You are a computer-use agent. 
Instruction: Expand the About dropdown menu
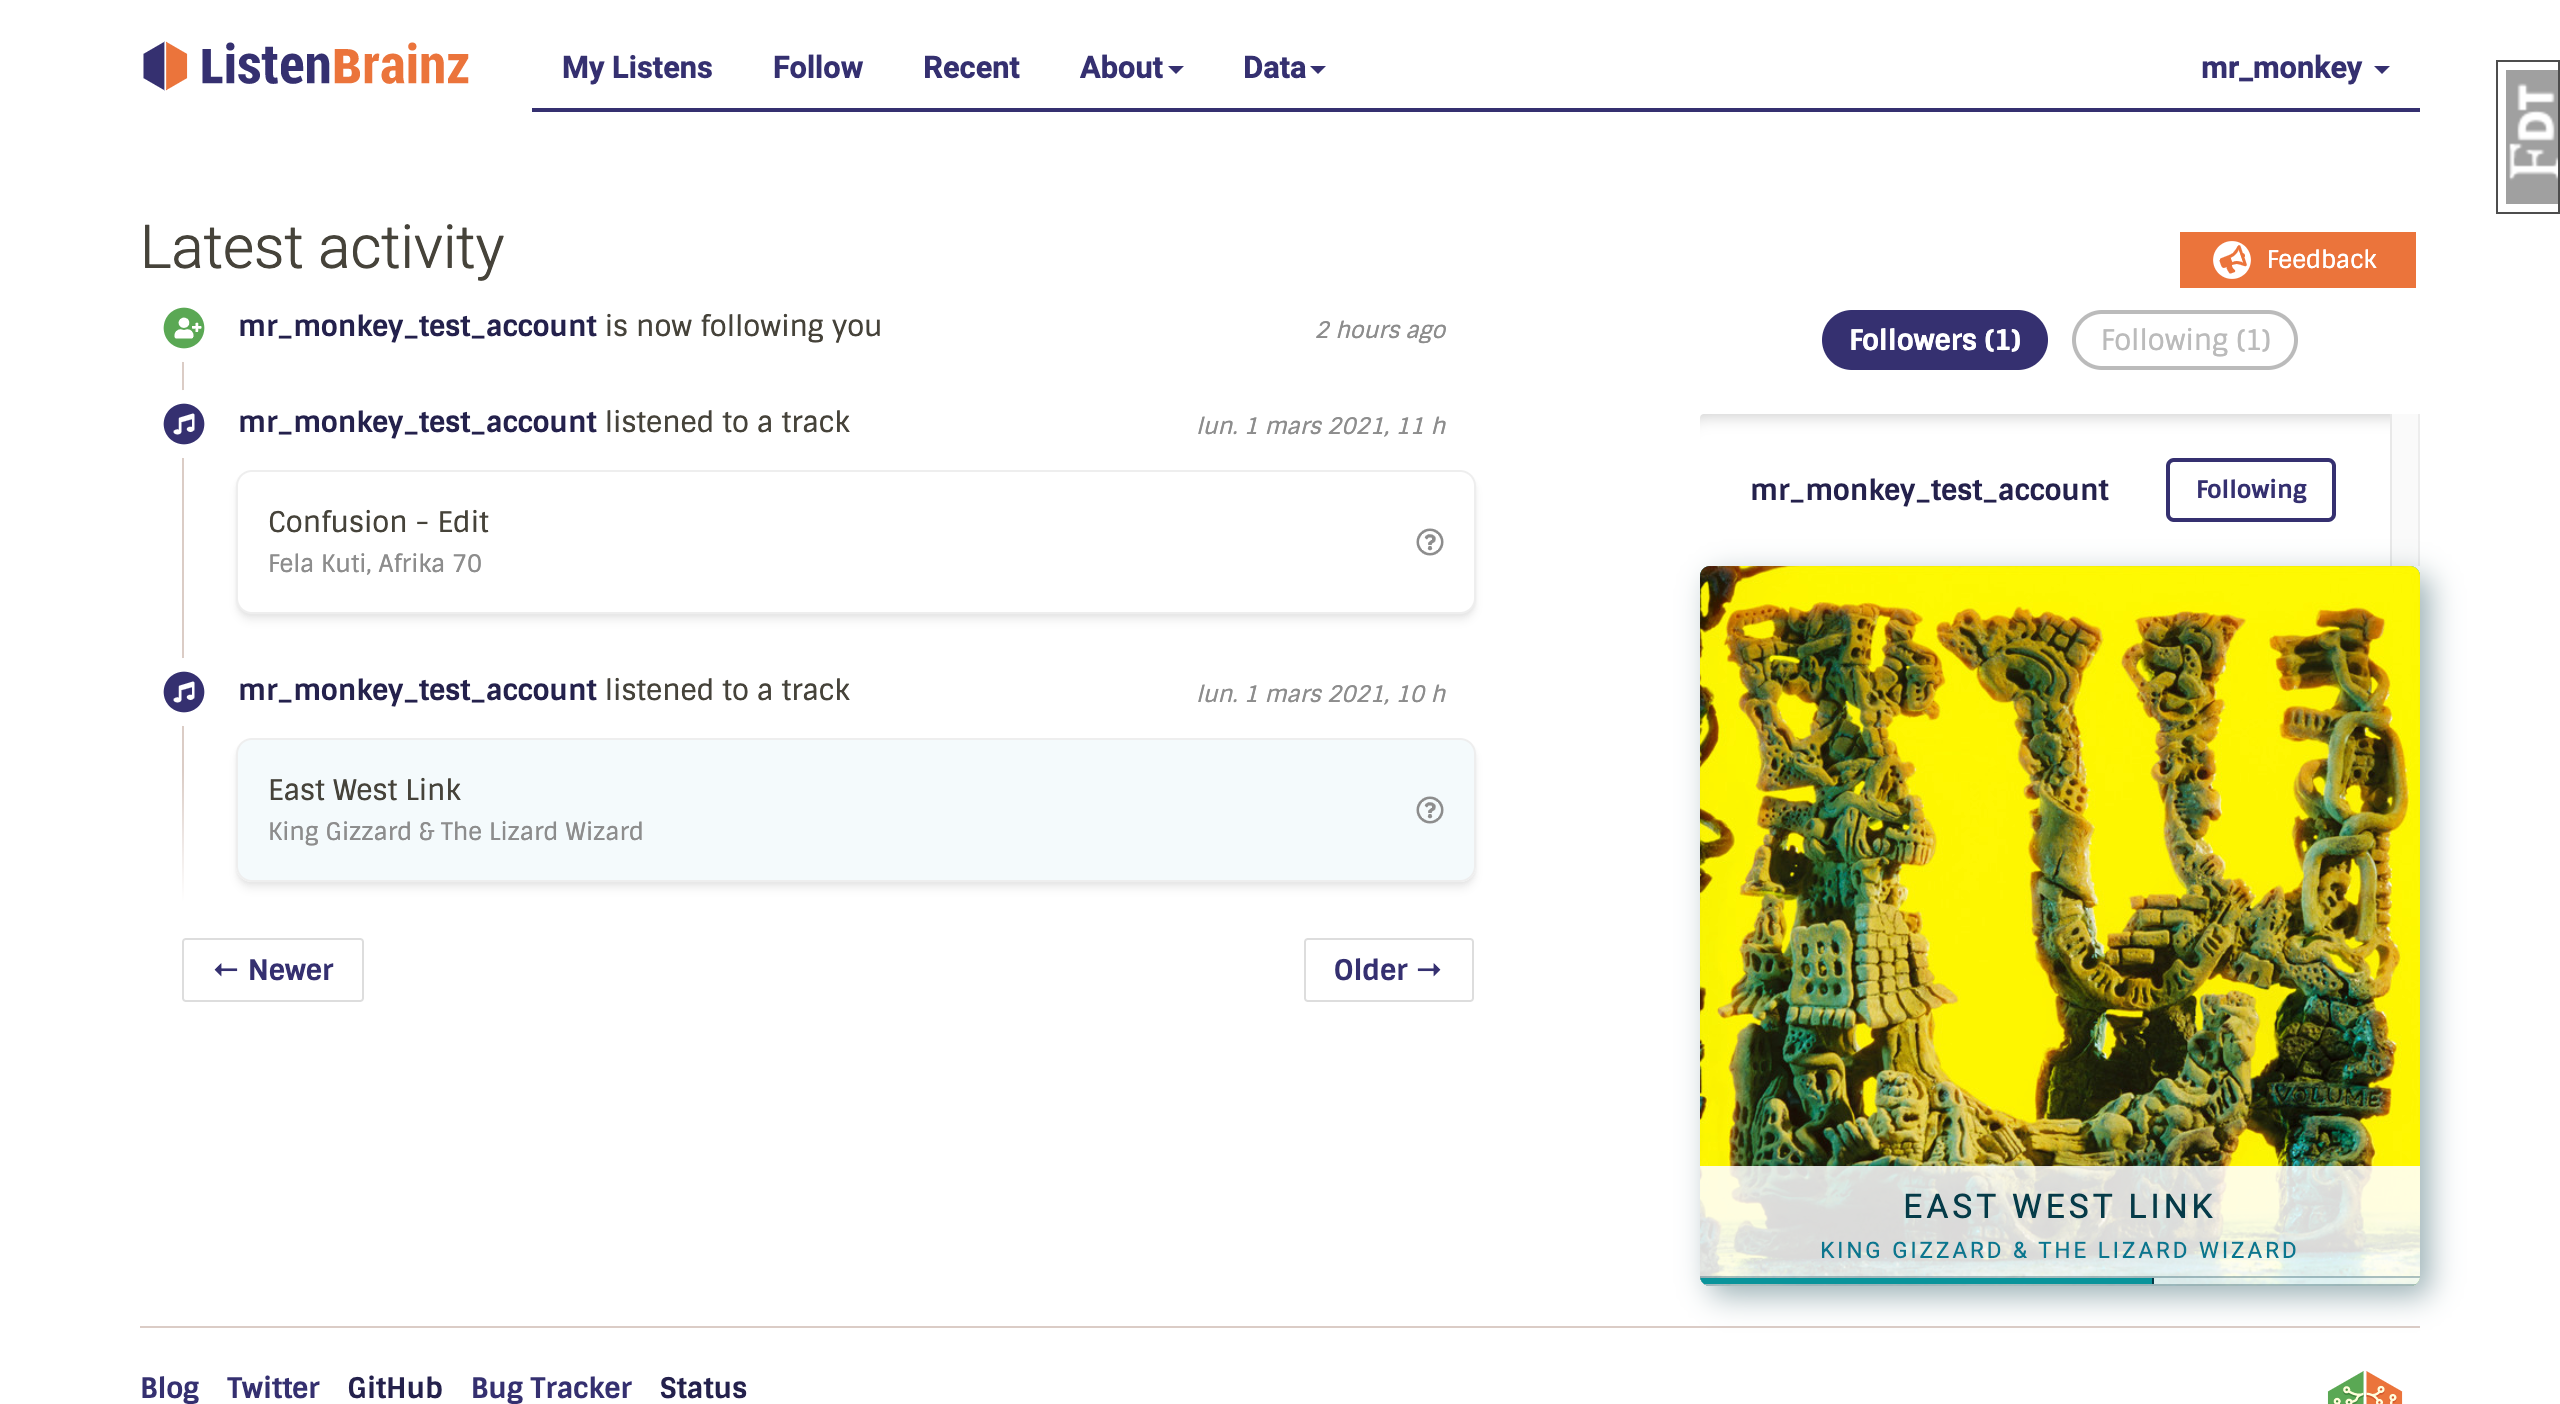(1130, 68)
